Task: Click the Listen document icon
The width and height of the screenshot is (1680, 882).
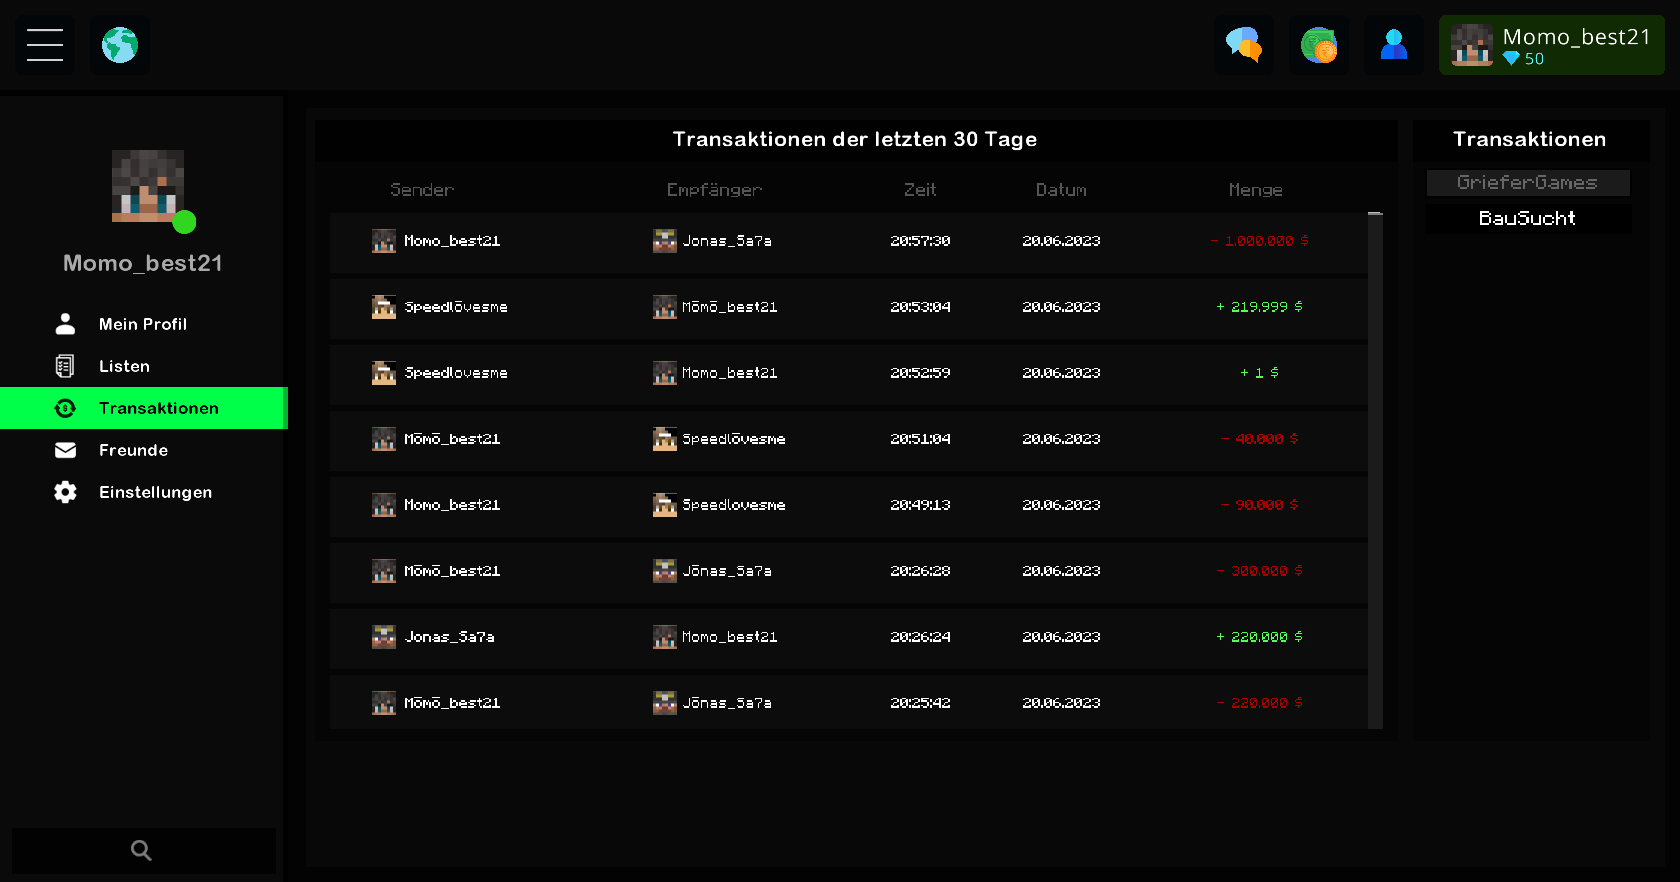Action: [65, 366]
